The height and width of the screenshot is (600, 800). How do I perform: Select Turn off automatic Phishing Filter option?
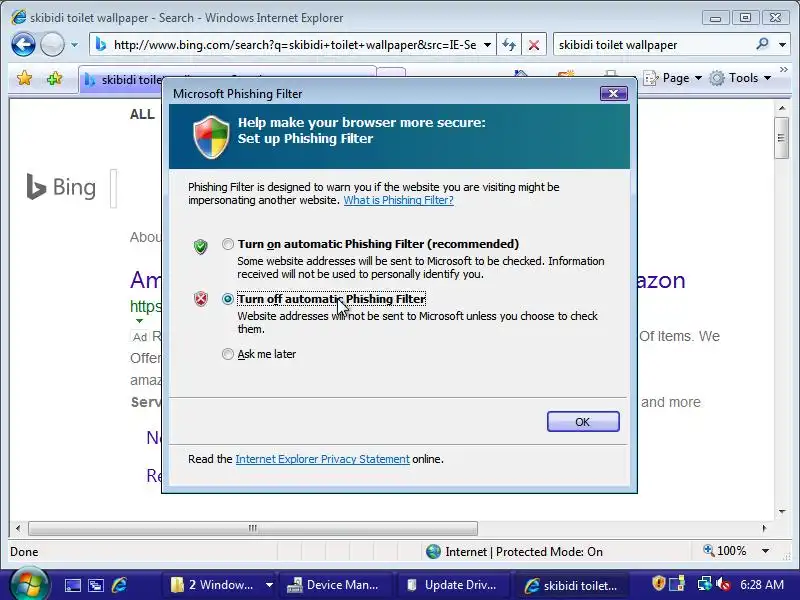(x=228, y=299)
